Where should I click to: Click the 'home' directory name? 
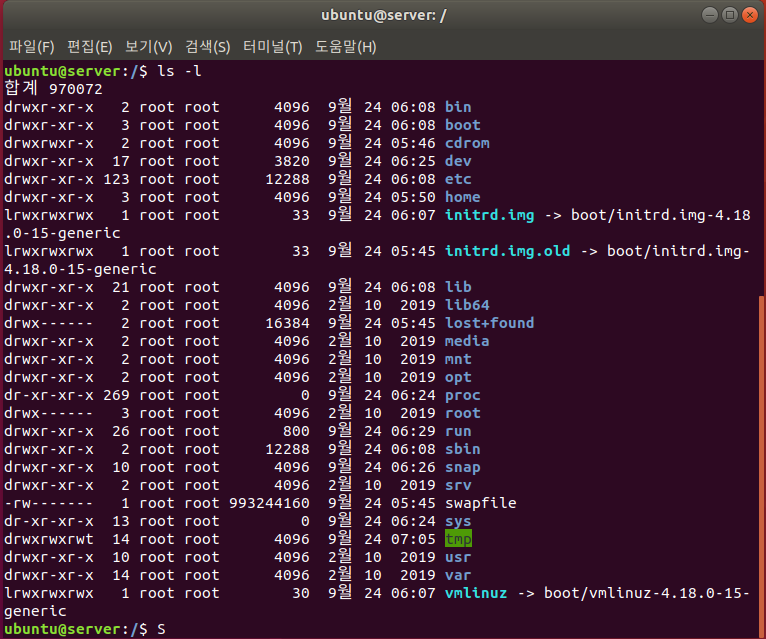(x=463, y=197)
